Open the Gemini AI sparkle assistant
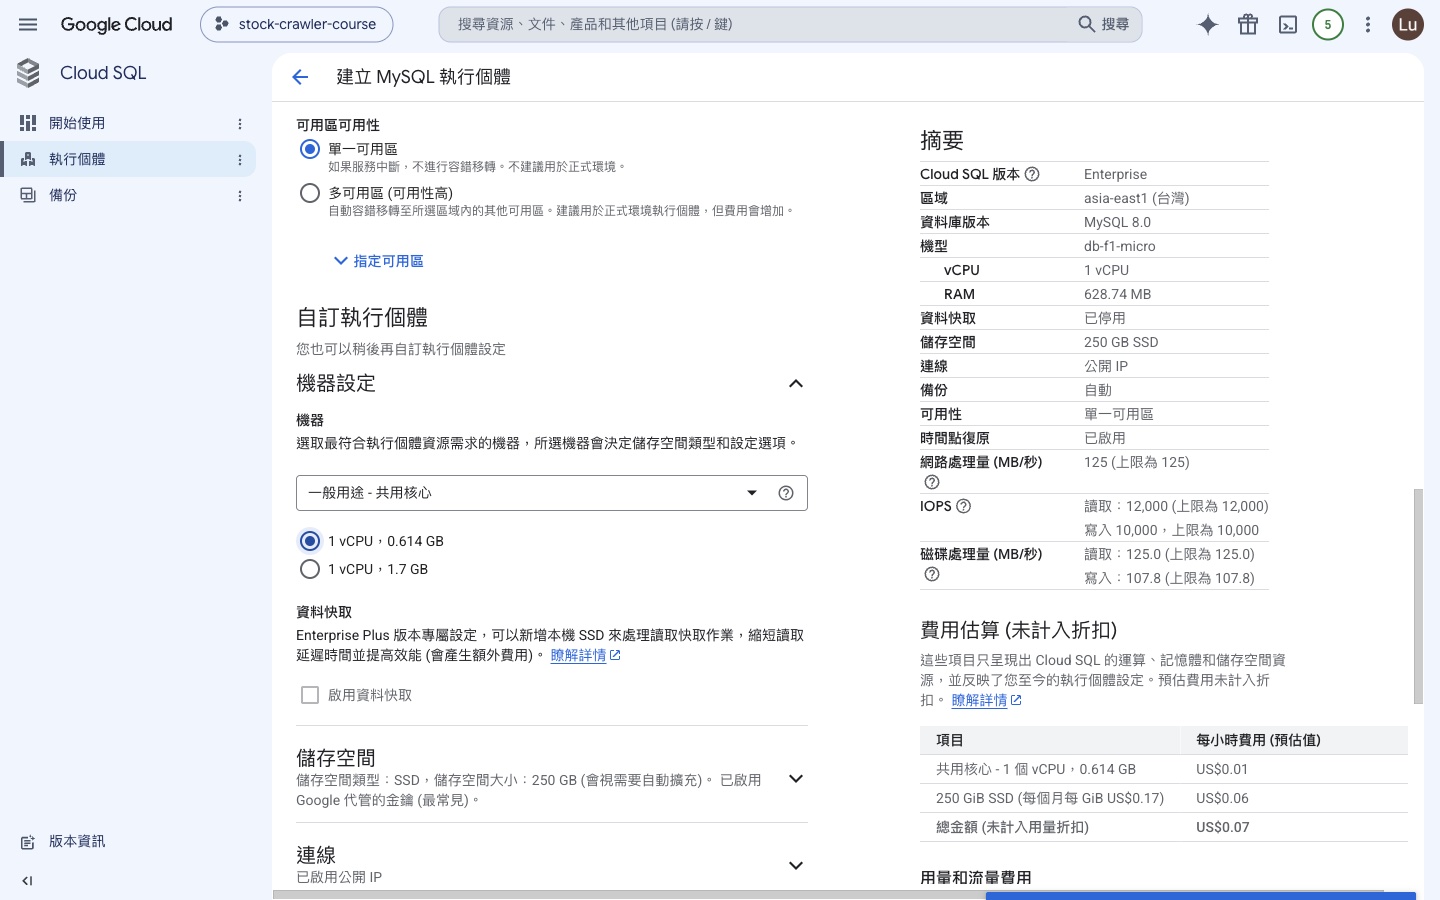Image resolution: width=1440 pixels, height=900 pixels. 1208,25
